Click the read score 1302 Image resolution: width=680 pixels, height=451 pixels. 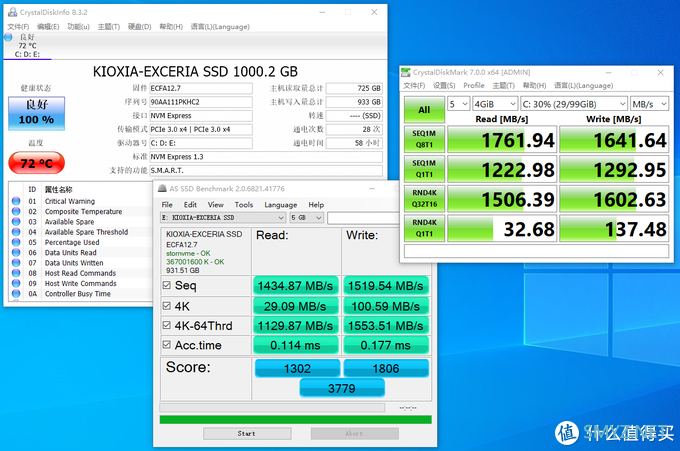[x=297, y=368]
